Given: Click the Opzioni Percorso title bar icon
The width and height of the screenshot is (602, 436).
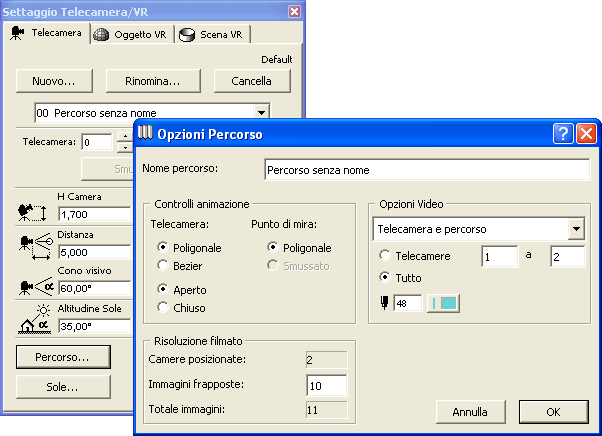Looking at the screenshot, I should coord(146,133).
